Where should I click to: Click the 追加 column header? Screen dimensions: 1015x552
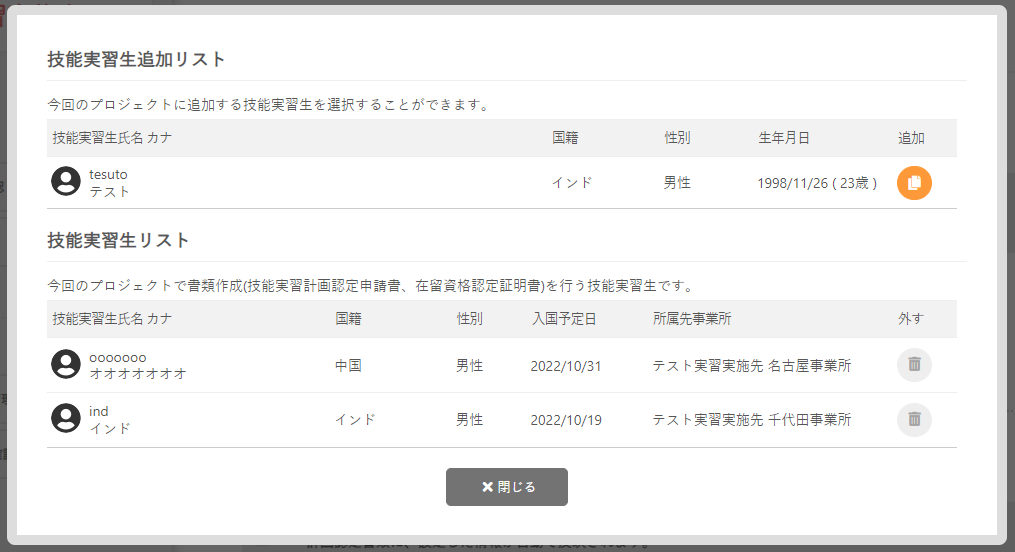911,138
